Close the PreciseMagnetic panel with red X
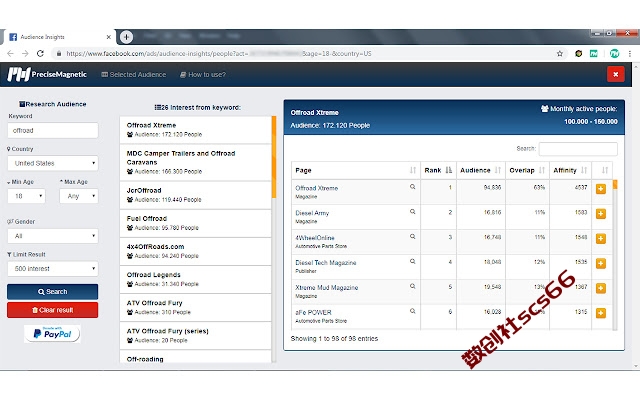 [616, 74]
